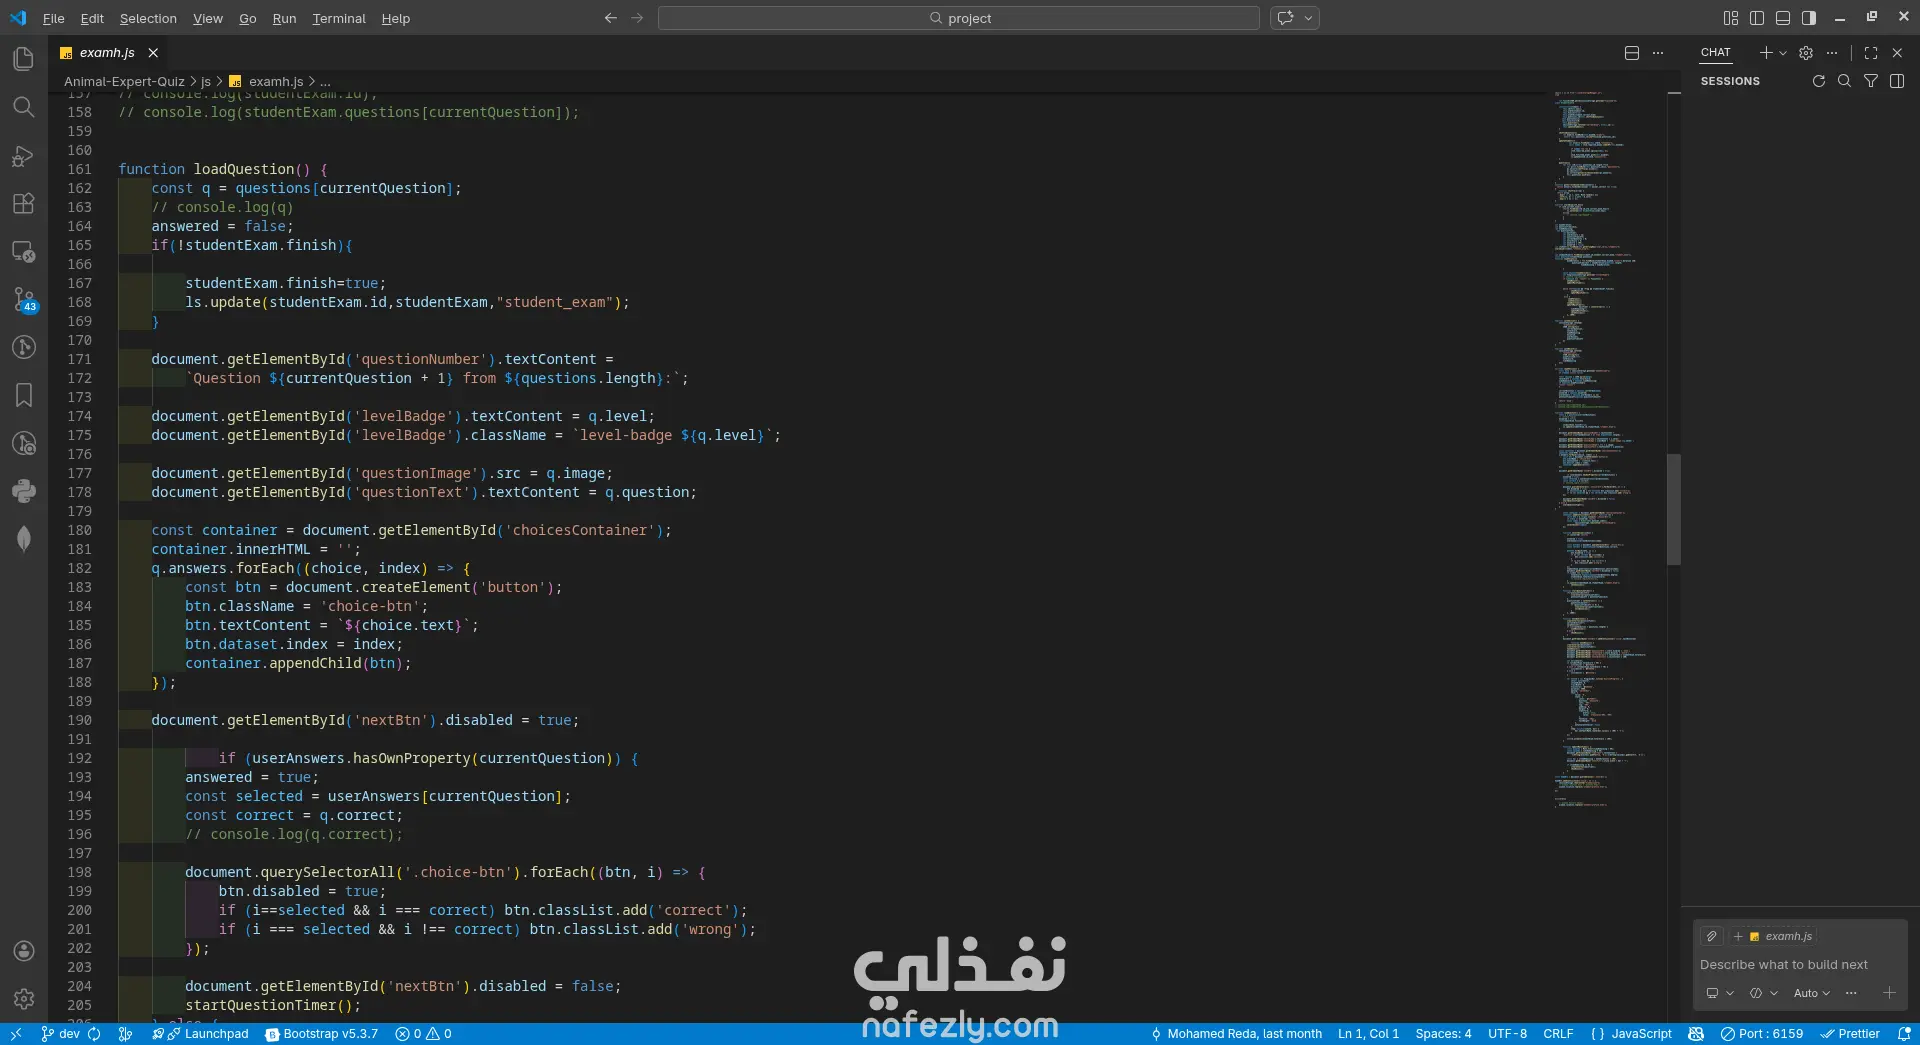
Task: Open the Remote Explorer view
Action: pyautogui.click(x=24, y=251)
